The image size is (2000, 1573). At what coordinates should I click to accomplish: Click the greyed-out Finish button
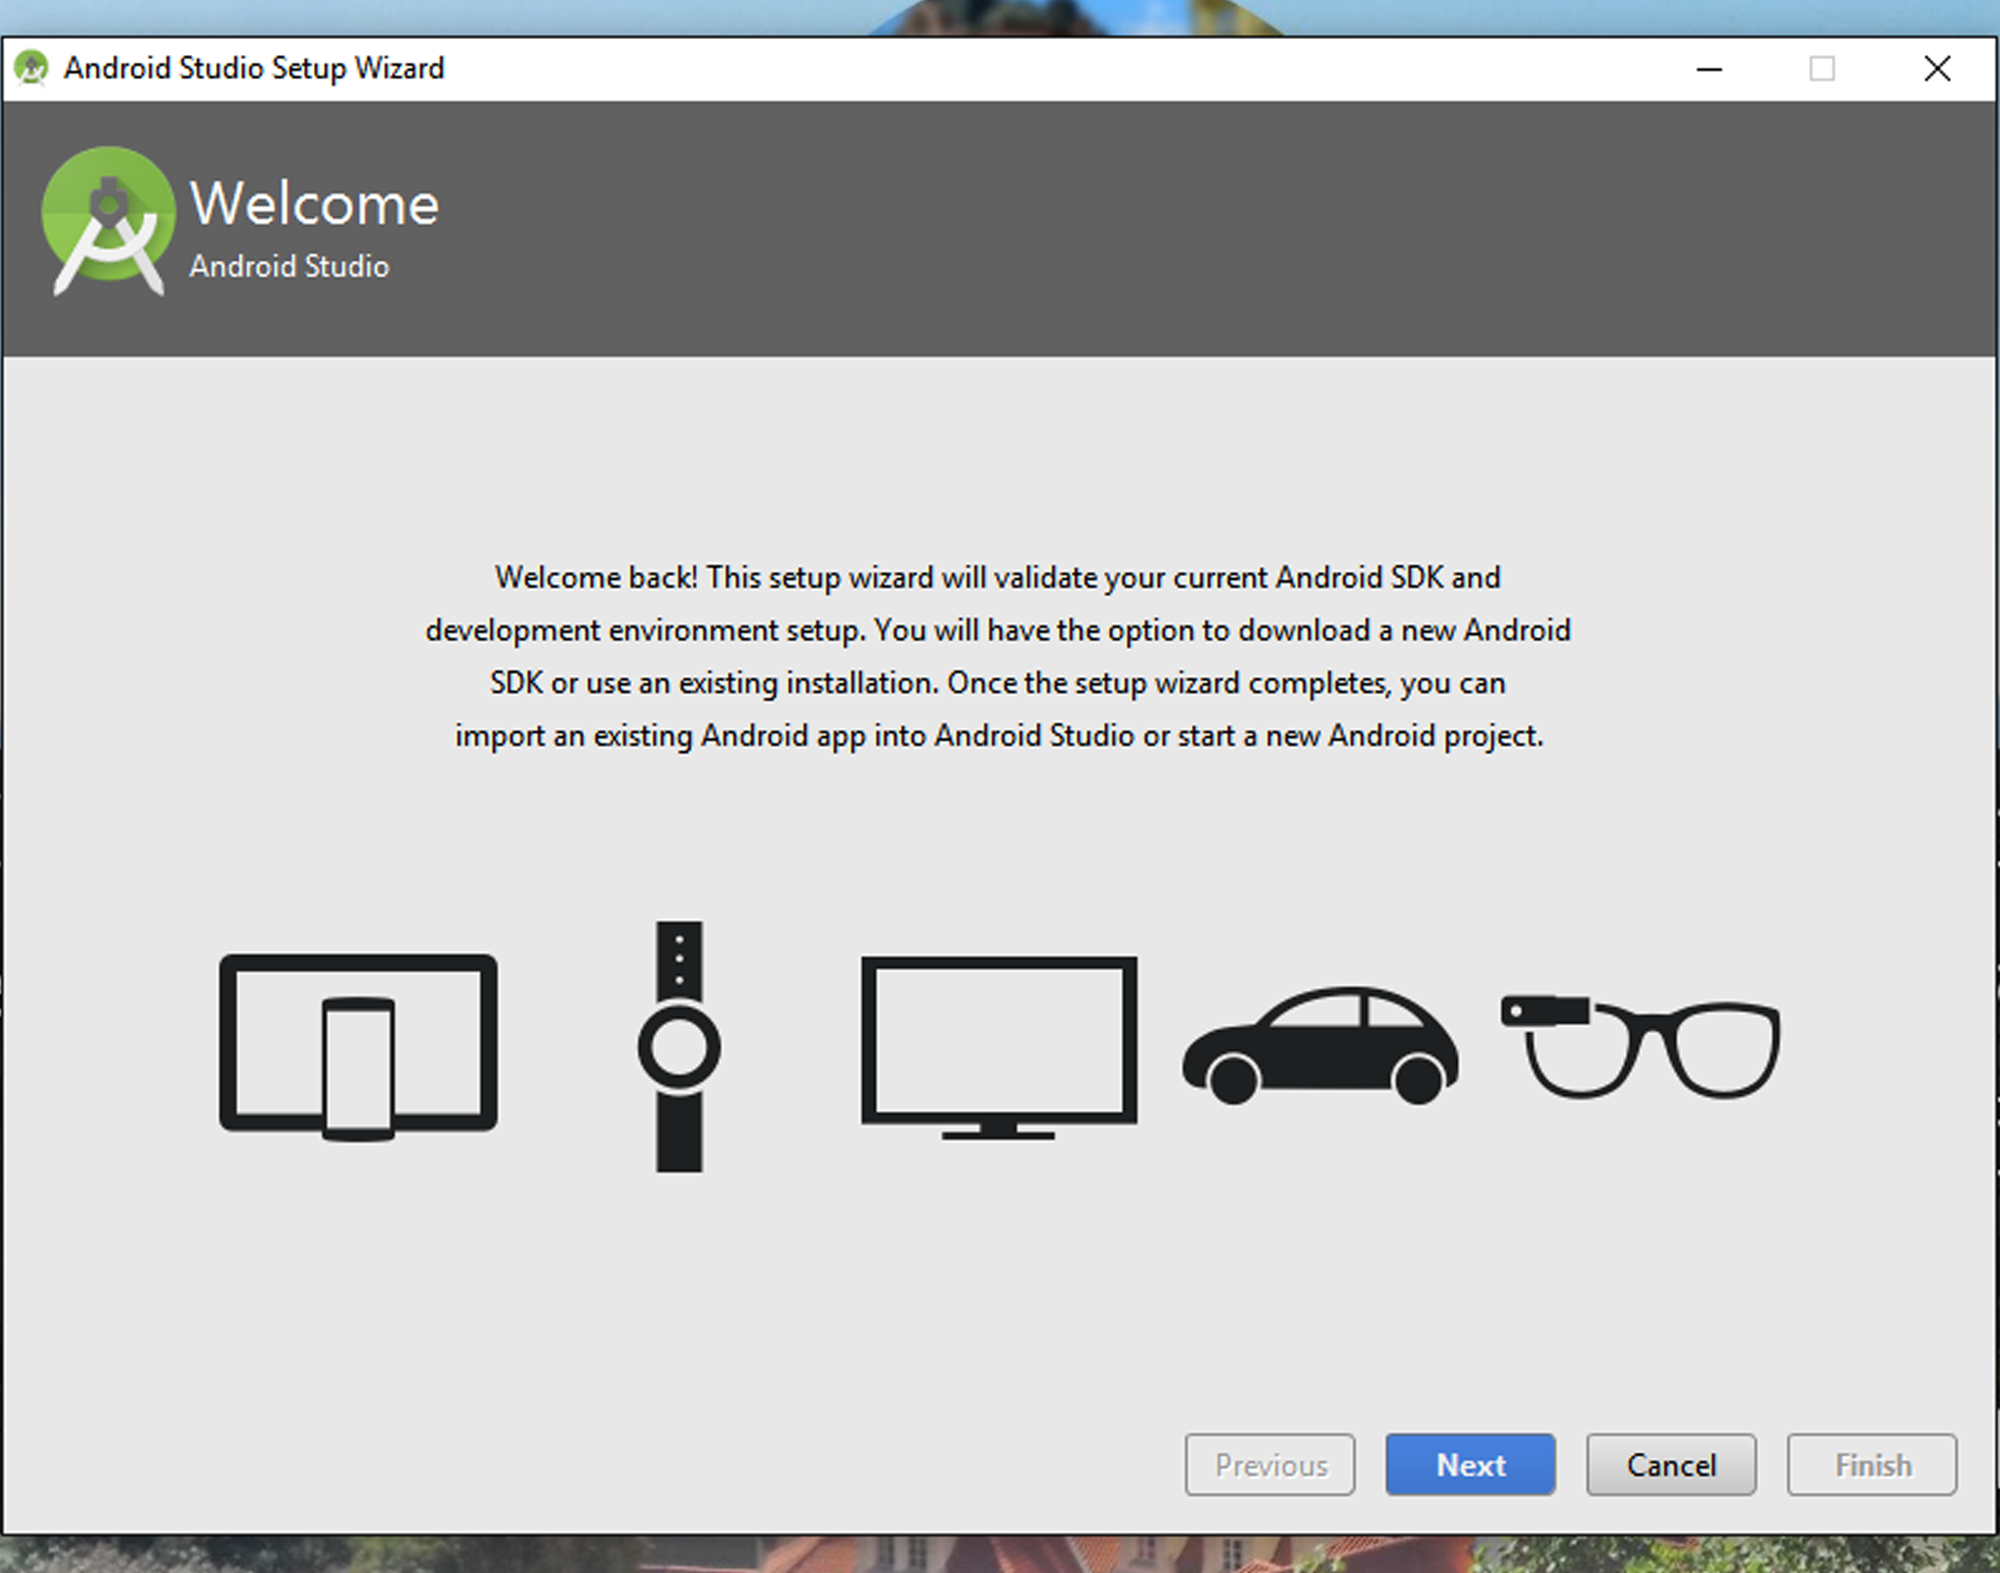click(x=1872, y=1465)
